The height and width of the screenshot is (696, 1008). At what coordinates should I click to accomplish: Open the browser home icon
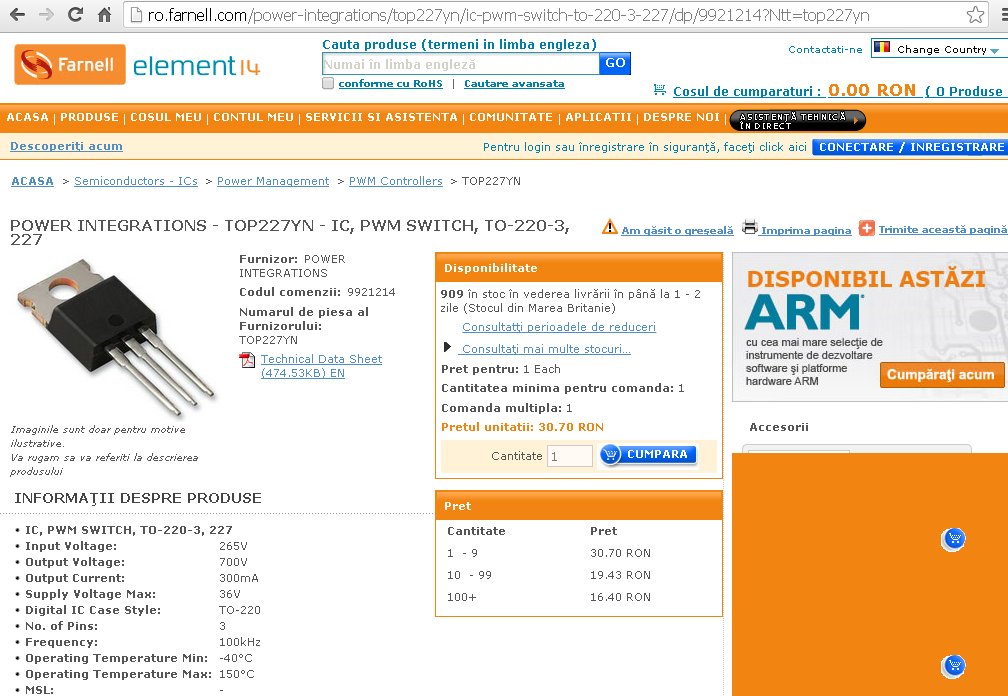point(105,14)
